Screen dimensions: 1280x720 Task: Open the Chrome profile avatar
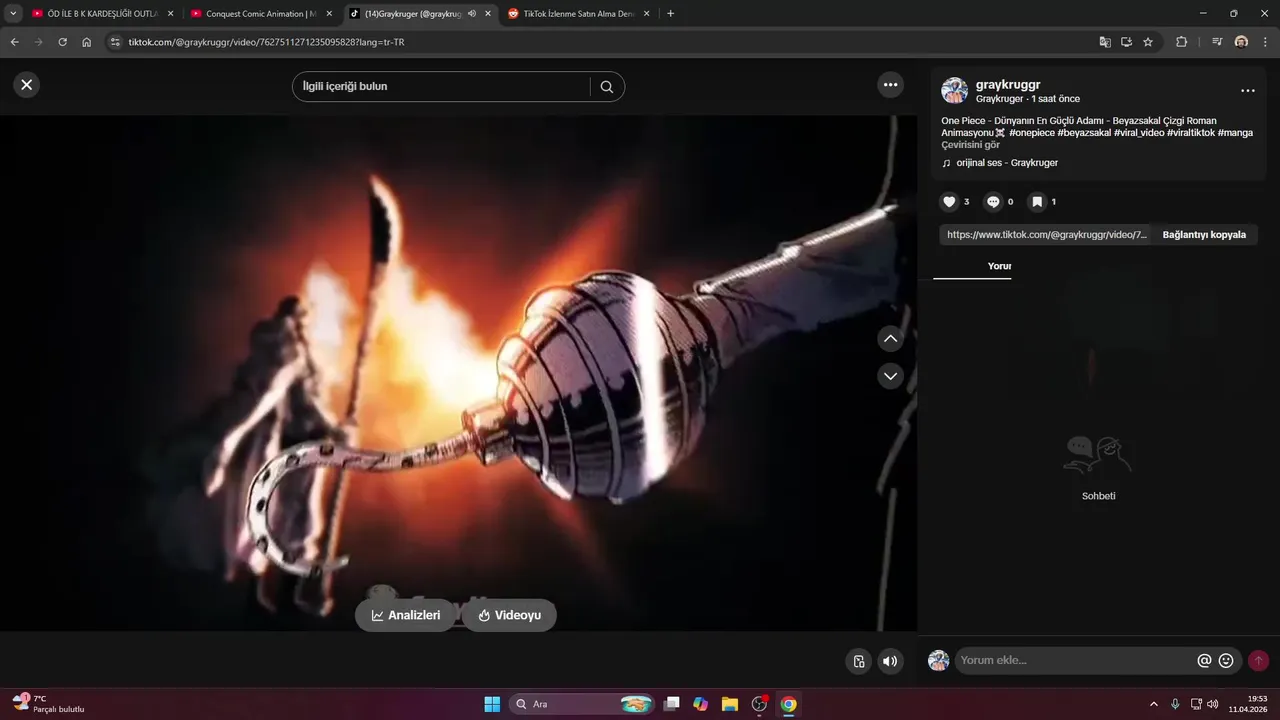(1241, 42)
